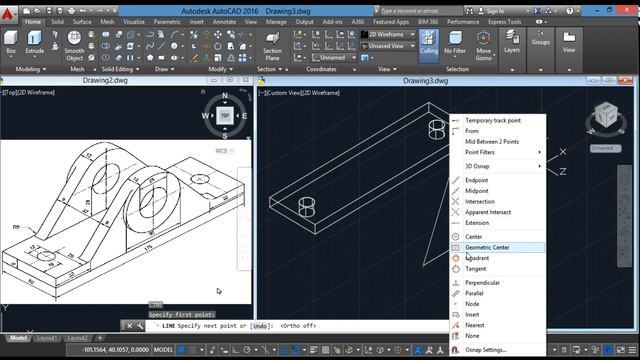
Task: Switch to the Annotate ribbon tab
Action: (x=224, y=22)
